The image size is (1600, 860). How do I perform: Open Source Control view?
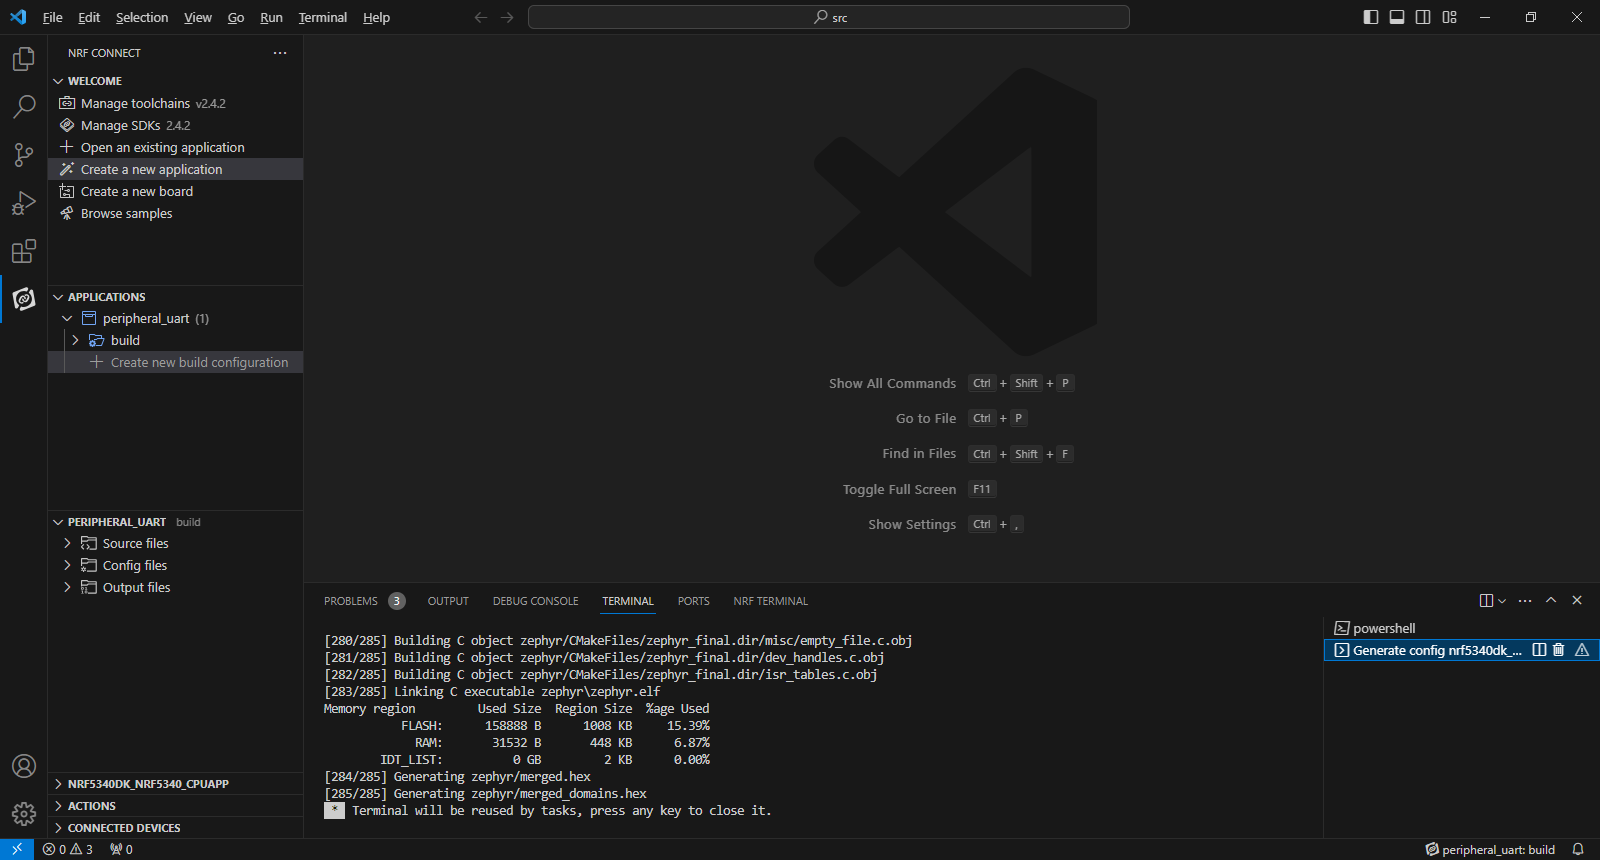tap(24, 154)
